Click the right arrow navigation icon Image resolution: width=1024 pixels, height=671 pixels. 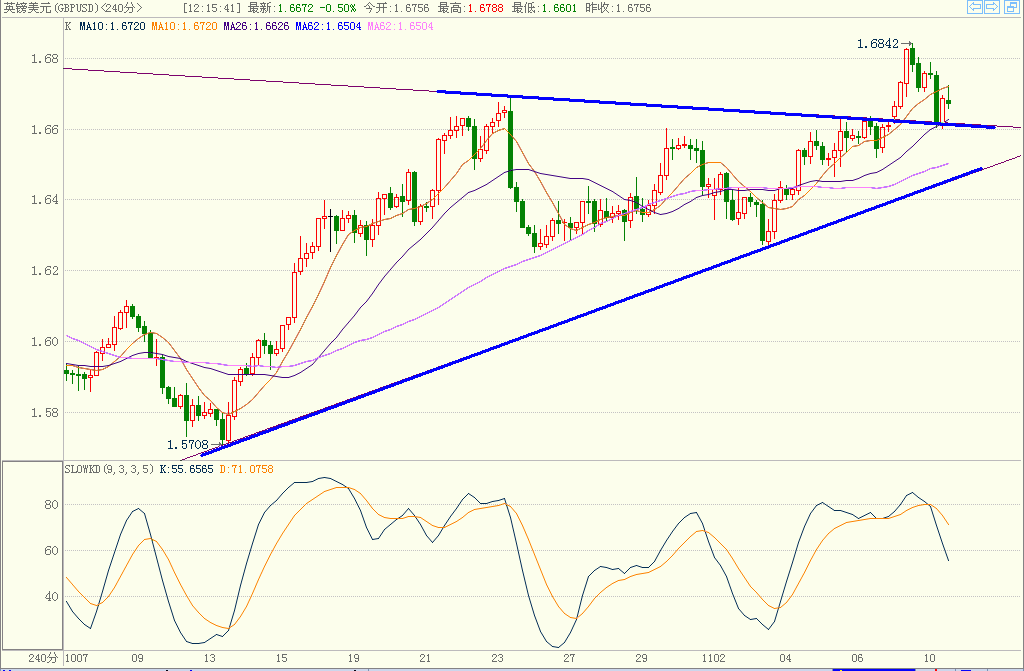991,7
